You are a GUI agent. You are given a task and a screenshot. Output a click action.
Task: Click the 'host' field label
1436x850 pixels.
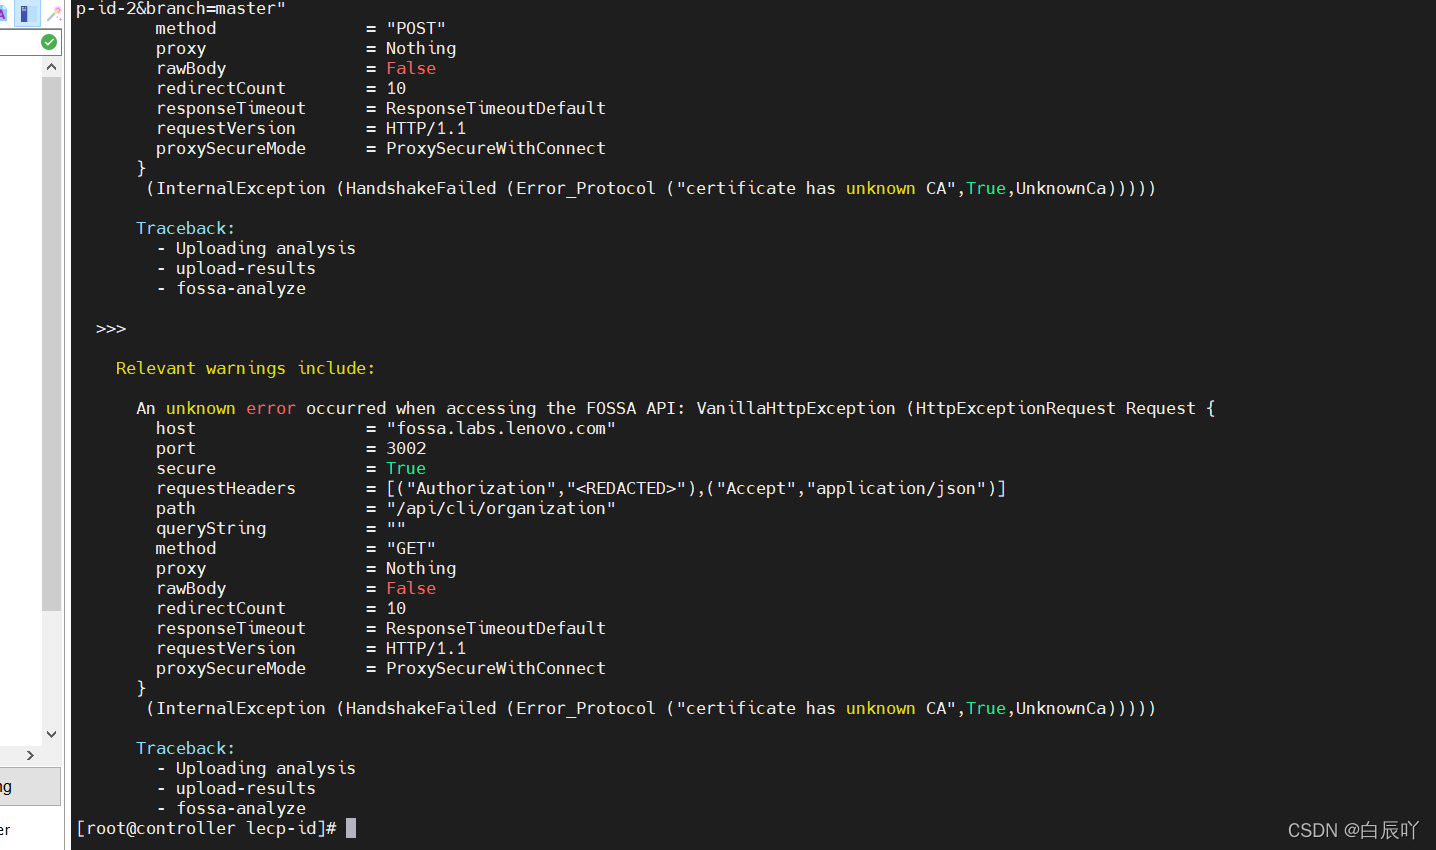point(176,428)
